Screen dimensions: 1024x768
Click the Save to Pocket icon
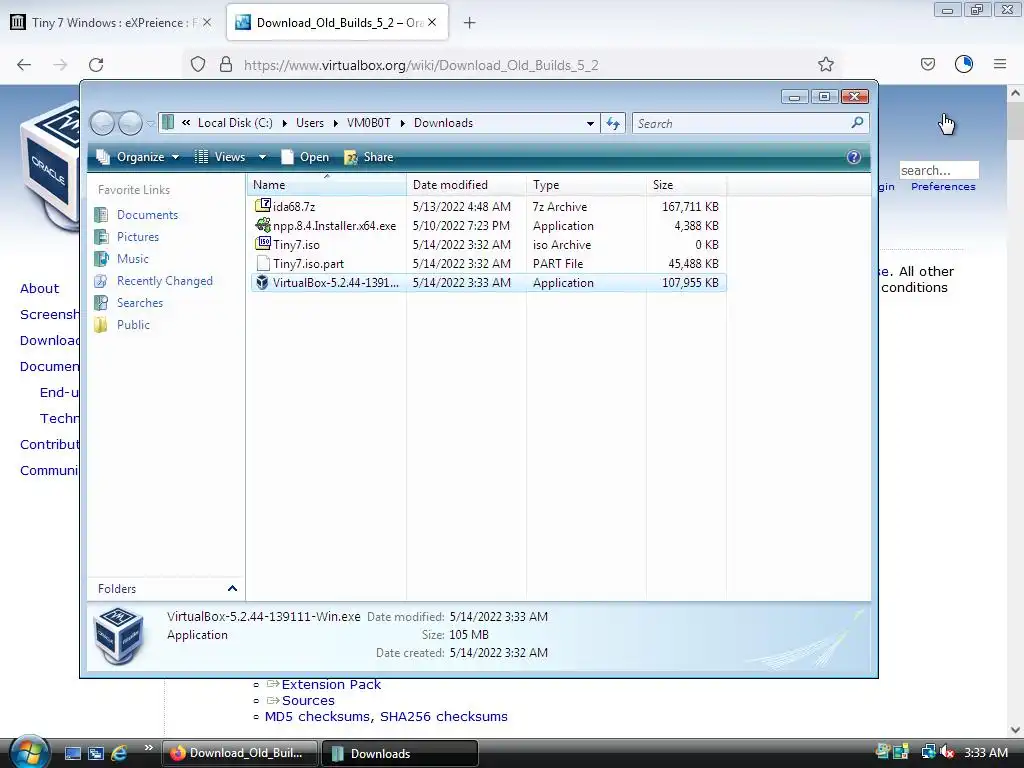tap(927, 64)
